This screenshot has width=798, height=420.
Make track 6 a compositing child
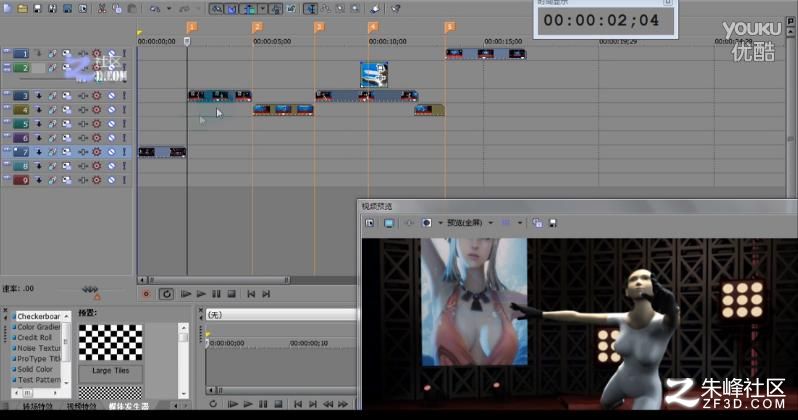click(x=38, y=138)
